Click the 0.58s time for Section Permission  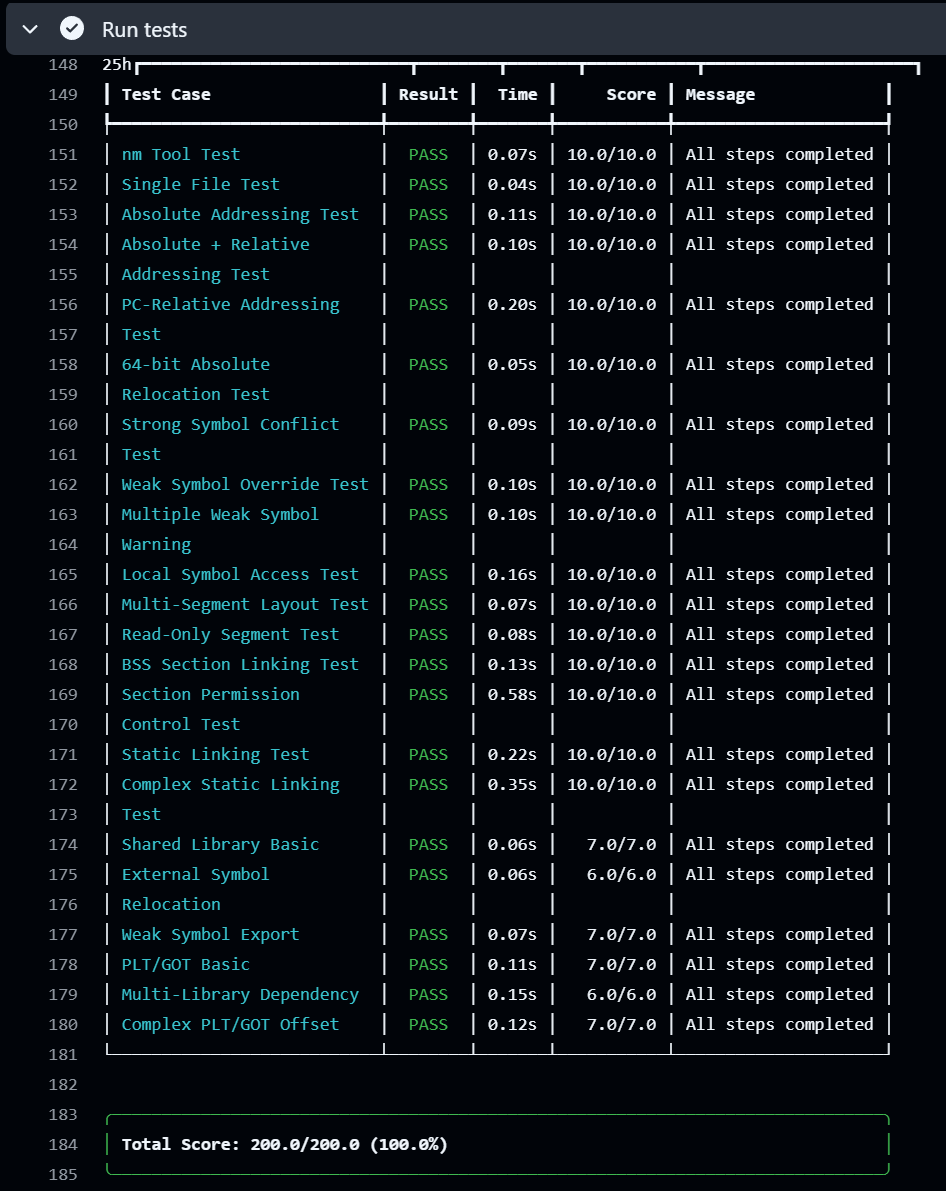point(512,694)
